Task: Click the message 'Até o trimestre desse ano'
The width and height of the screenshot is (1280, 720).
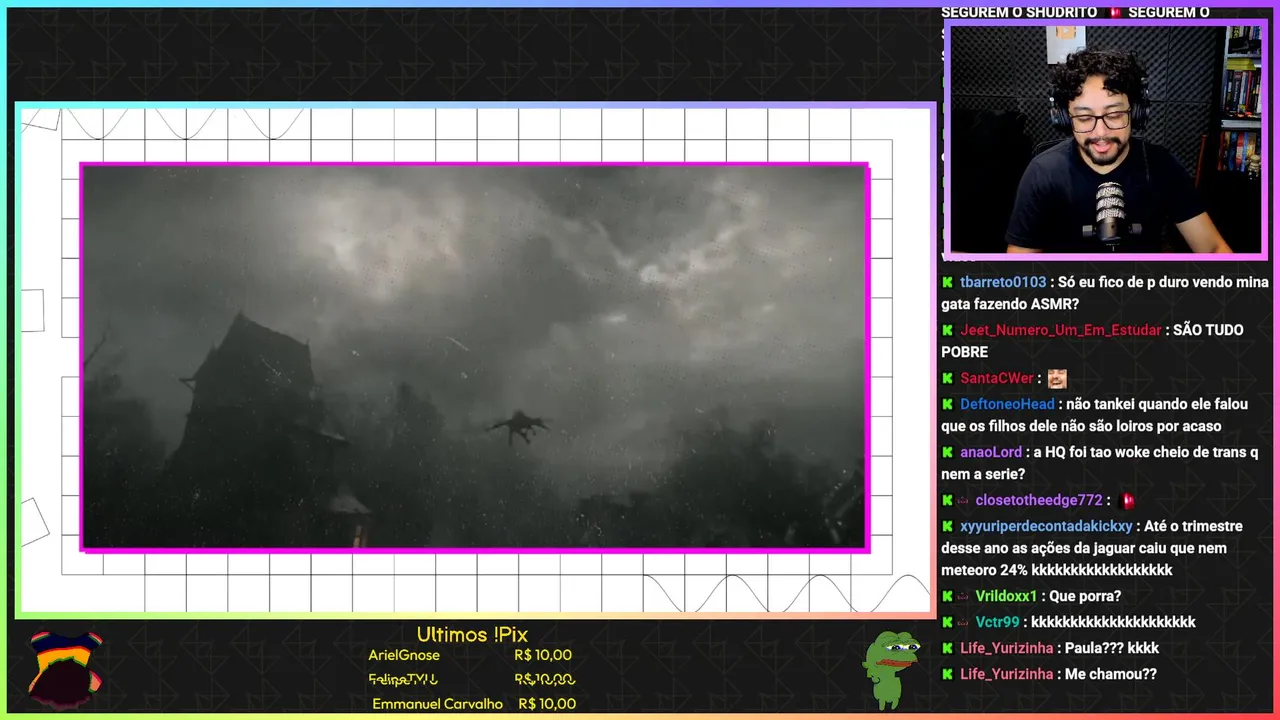Action: click(1092, 549)
